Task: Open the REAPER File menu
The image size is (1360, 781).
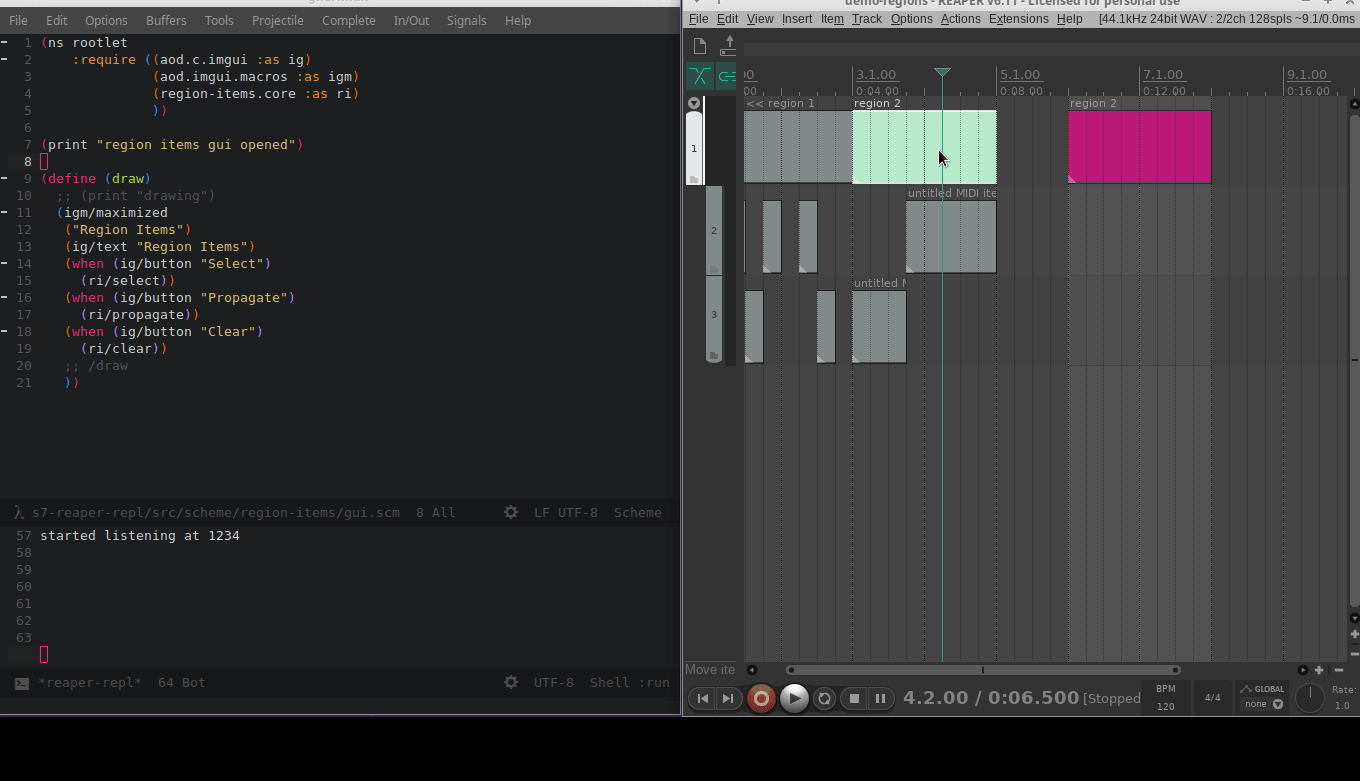Action: tap(698, 19)
